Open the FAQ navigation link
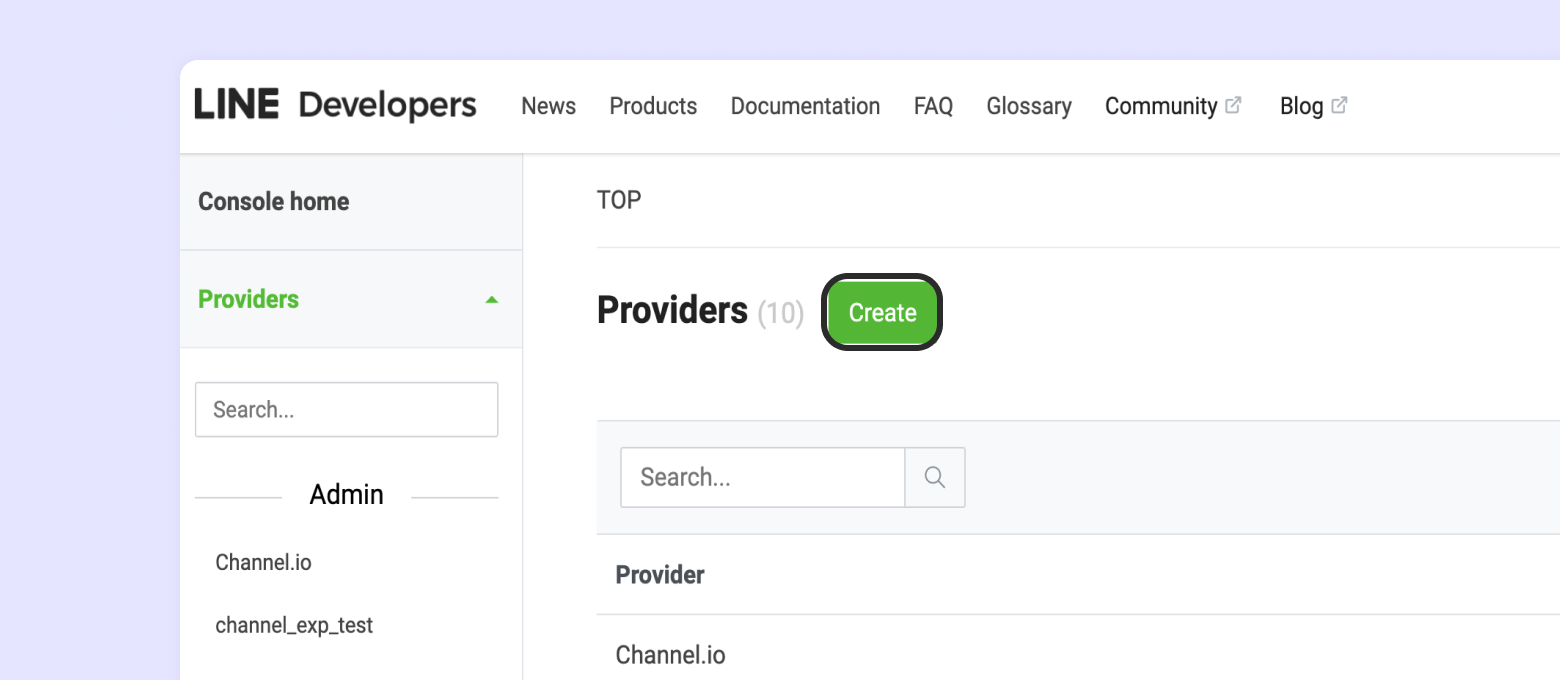 tap(933, 106)
